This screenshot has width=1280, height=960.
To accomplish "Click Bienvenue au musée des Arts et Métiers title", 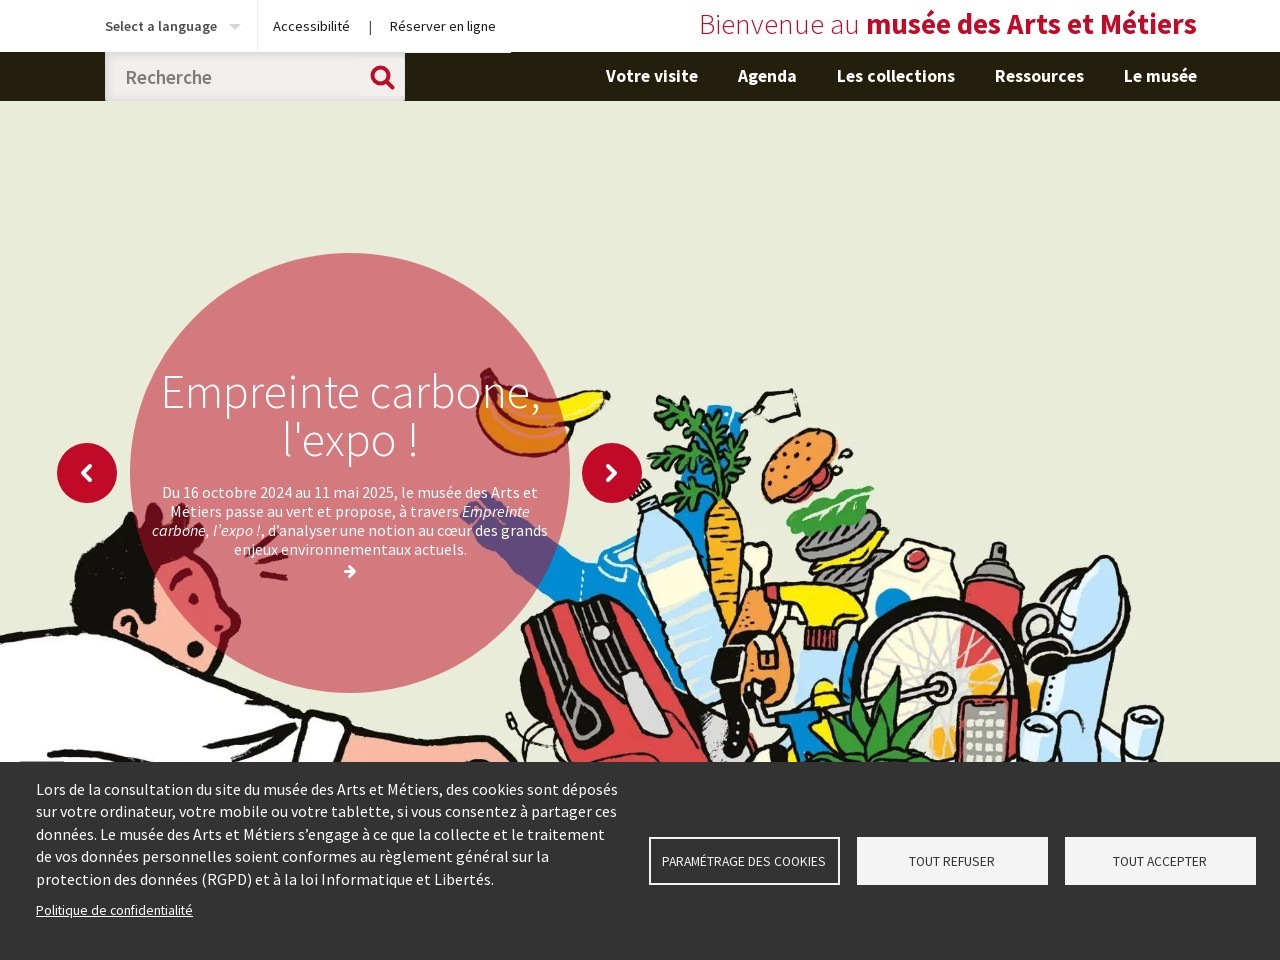I will tap(948, 25).
